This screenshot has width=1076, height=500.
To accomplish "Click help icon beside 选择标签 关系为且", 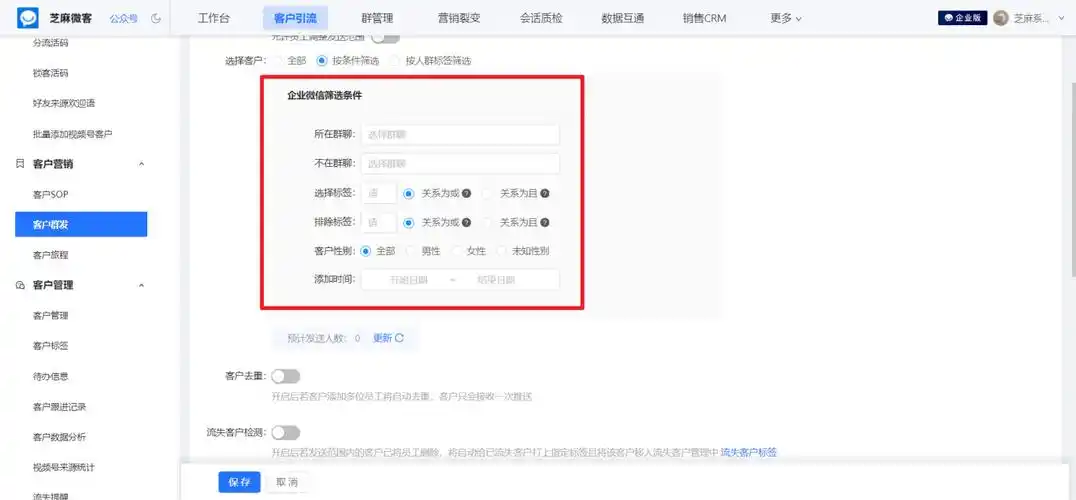I will pyautogui.click(x=545, y=194).
